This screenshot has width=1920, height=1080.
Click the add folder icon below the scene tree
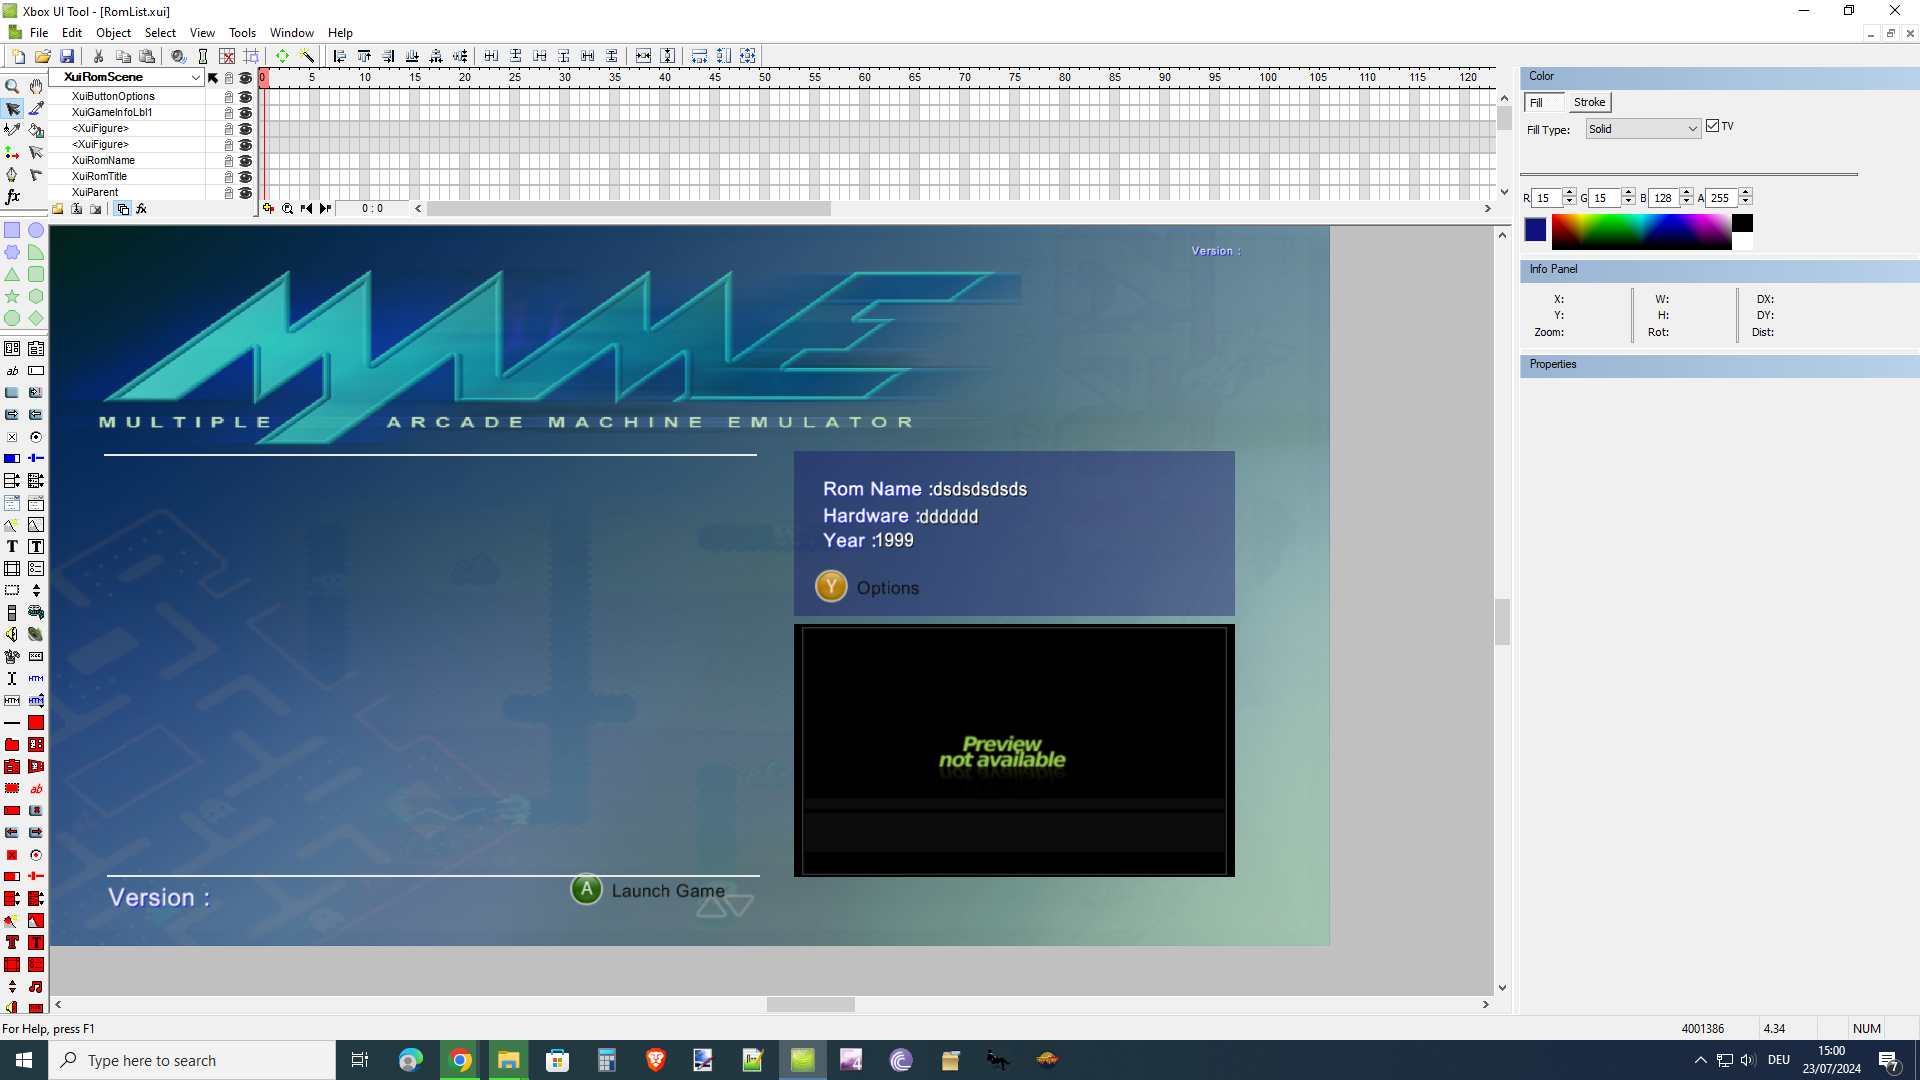(58, 209)
